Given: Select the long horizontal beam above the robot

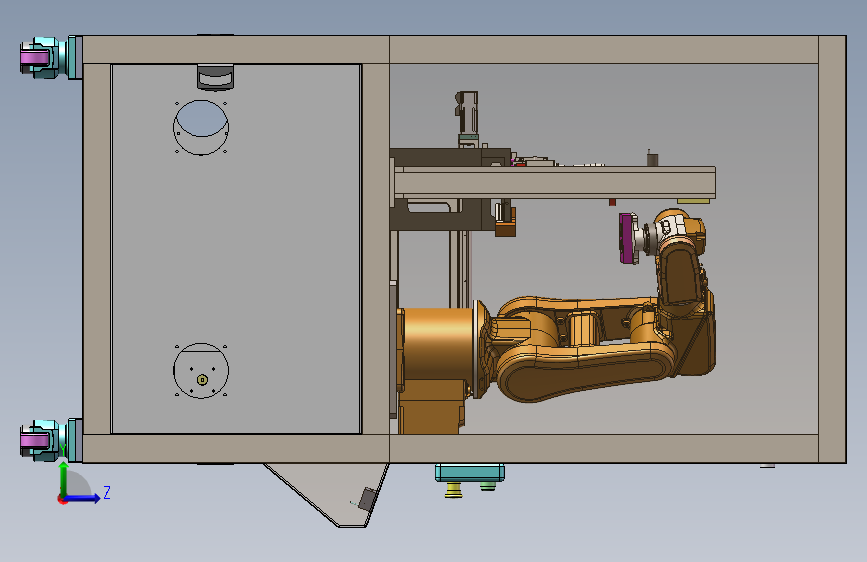Looking at the screenshot, I should point(555,183).
